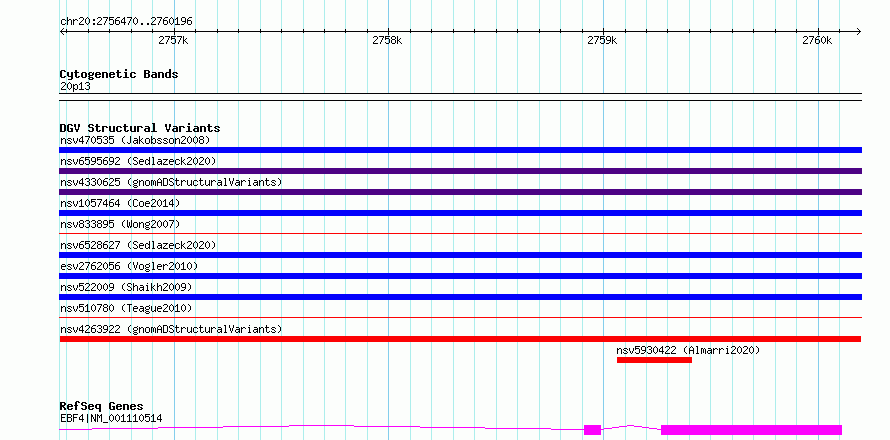The width and height of the screenshot is (890, 440).
Task: Click the RefSeq Genes track title
Action: [102, 407]
